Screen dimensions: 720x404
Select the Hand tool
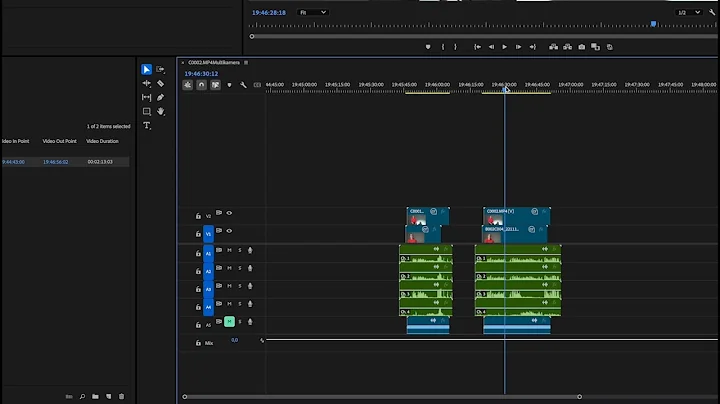160,112
